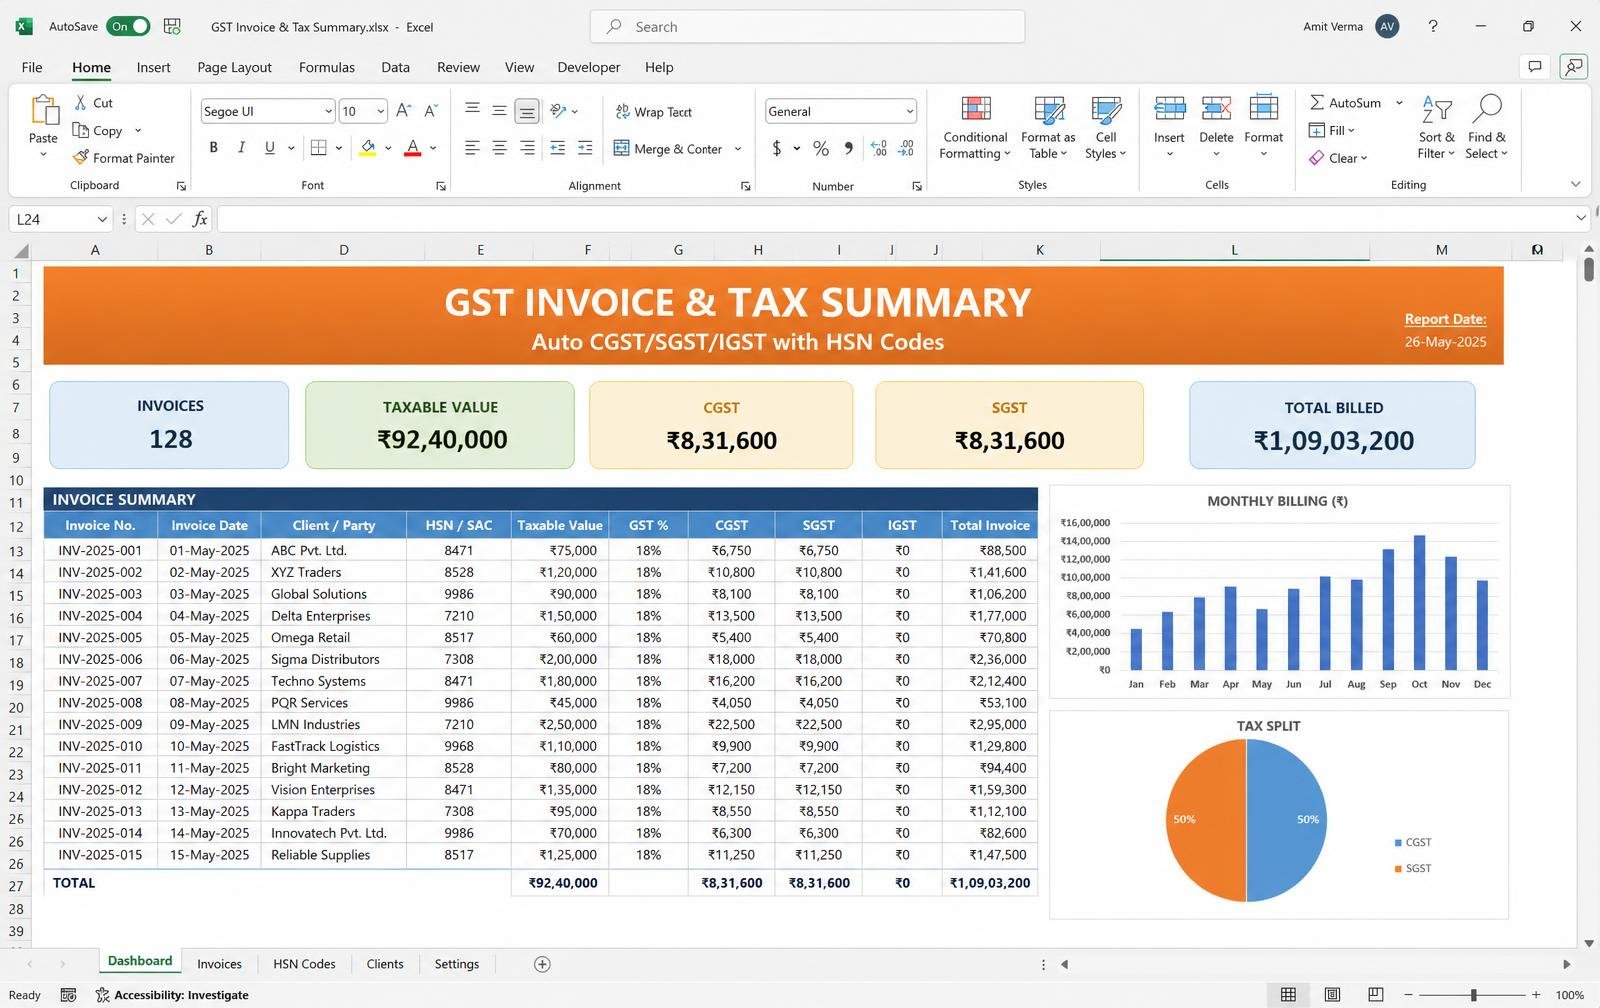Open Find & Select menu

click(x=1487, y=127)
